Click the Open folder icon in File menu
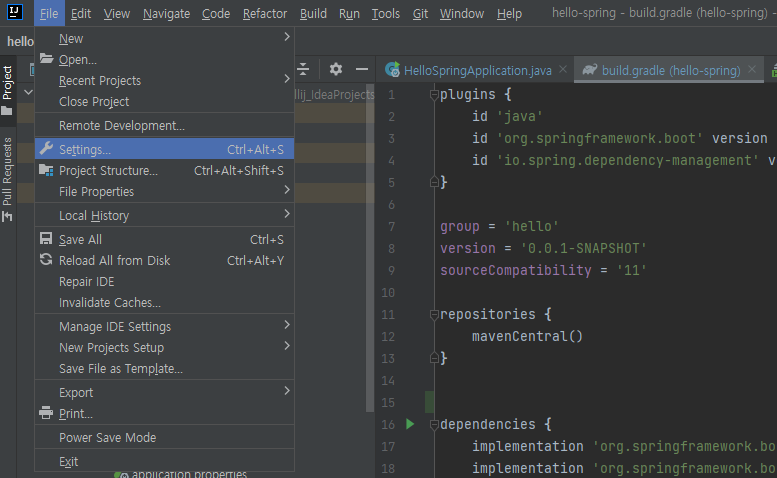Viewport: 777px width, 478px height. (47, 58)
